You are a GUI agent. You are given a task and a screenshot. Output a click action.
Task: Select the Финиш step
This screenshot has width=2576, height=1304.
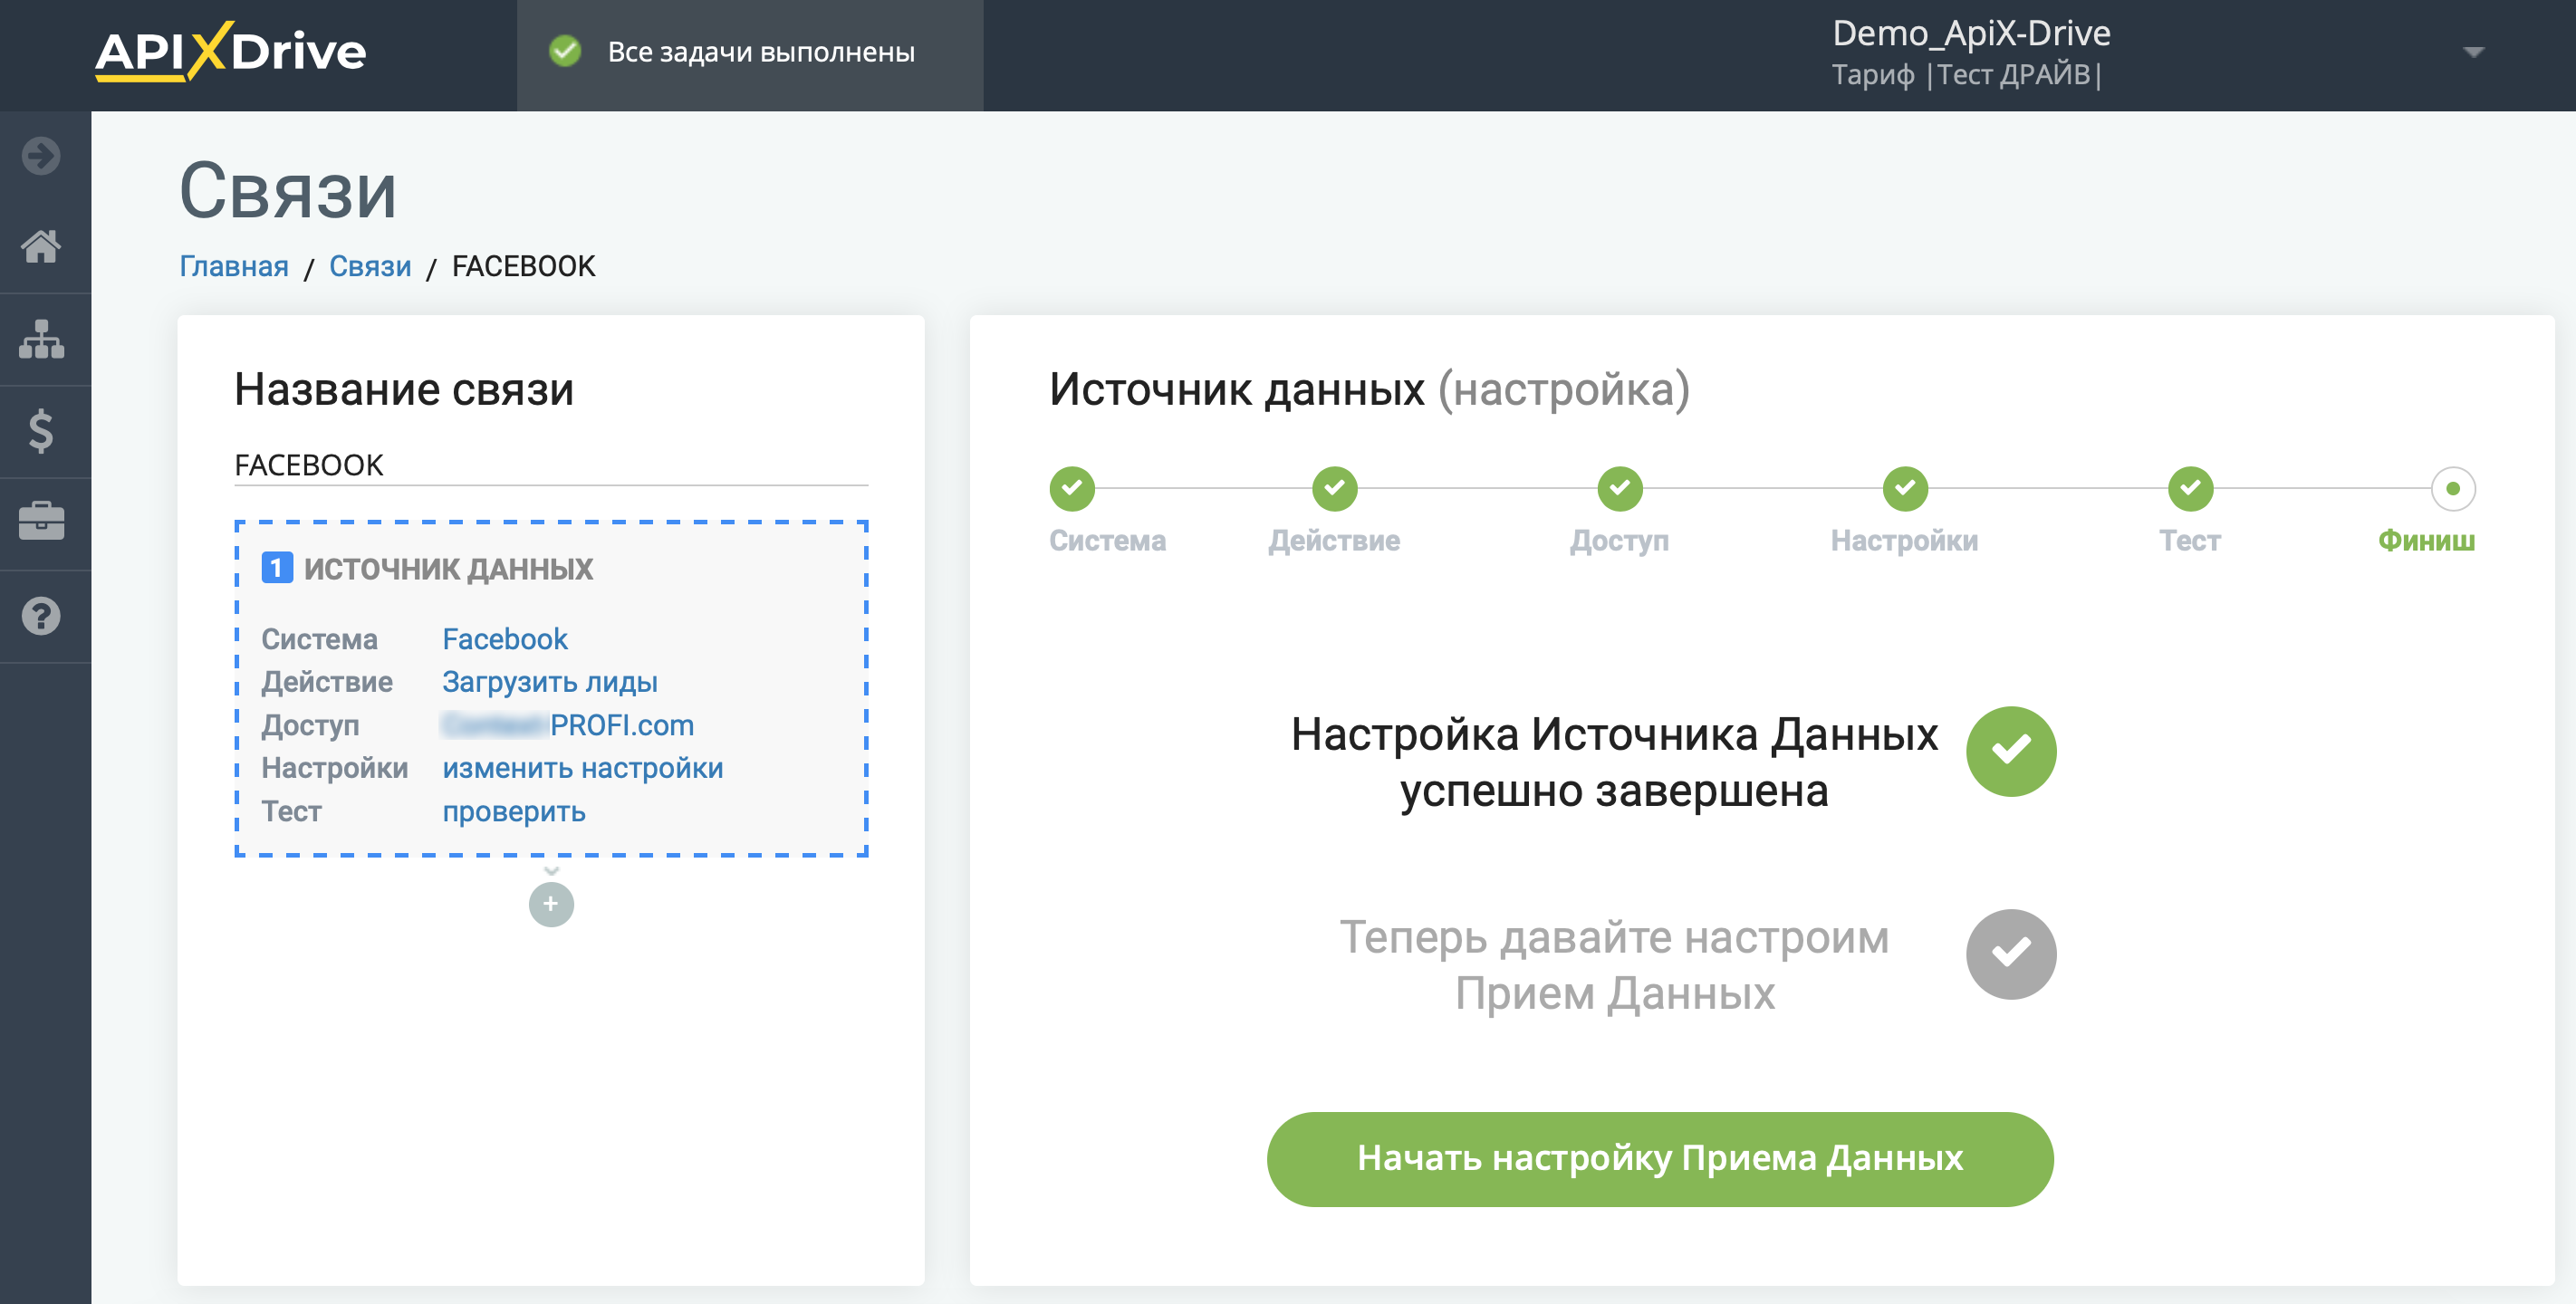tap(2453, 489)
